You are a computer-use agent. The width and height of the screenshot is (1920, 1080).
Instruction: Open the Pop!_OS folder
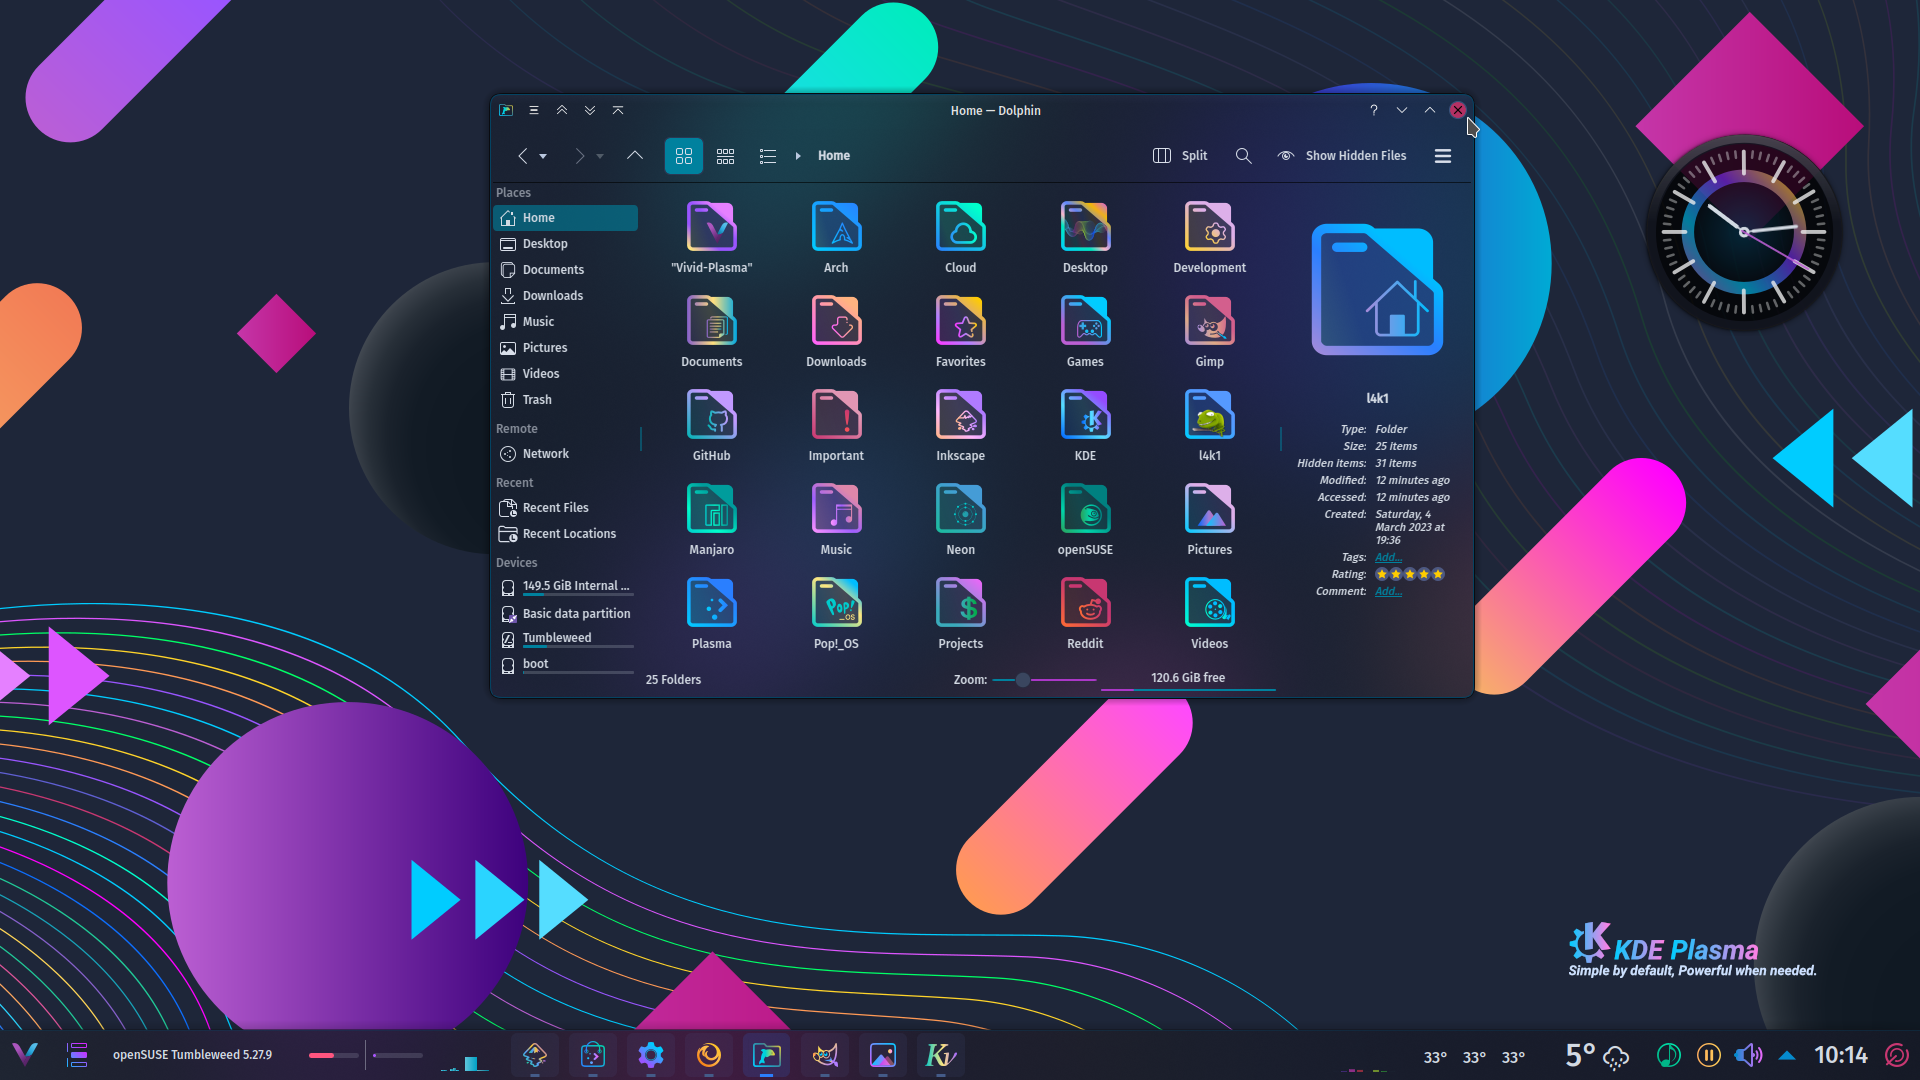[836, 613]
